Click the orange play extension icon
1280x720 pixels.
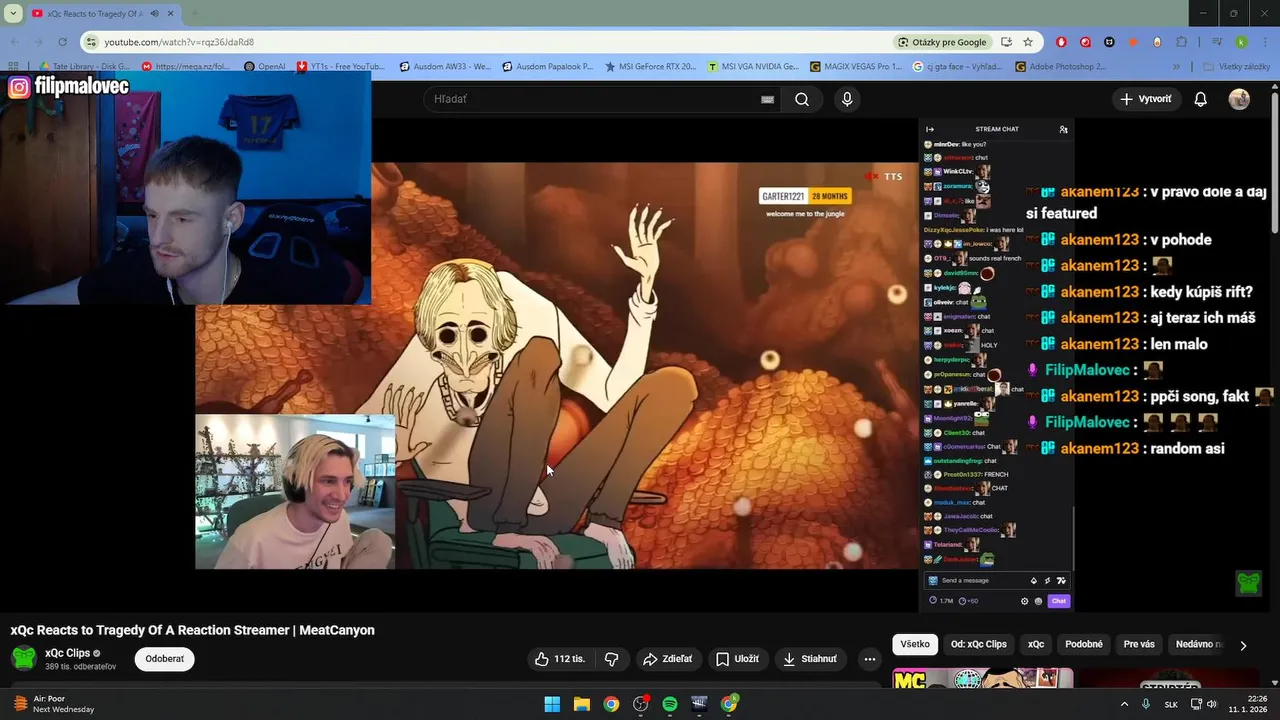pyautogui.click(x=1133, y=42)
